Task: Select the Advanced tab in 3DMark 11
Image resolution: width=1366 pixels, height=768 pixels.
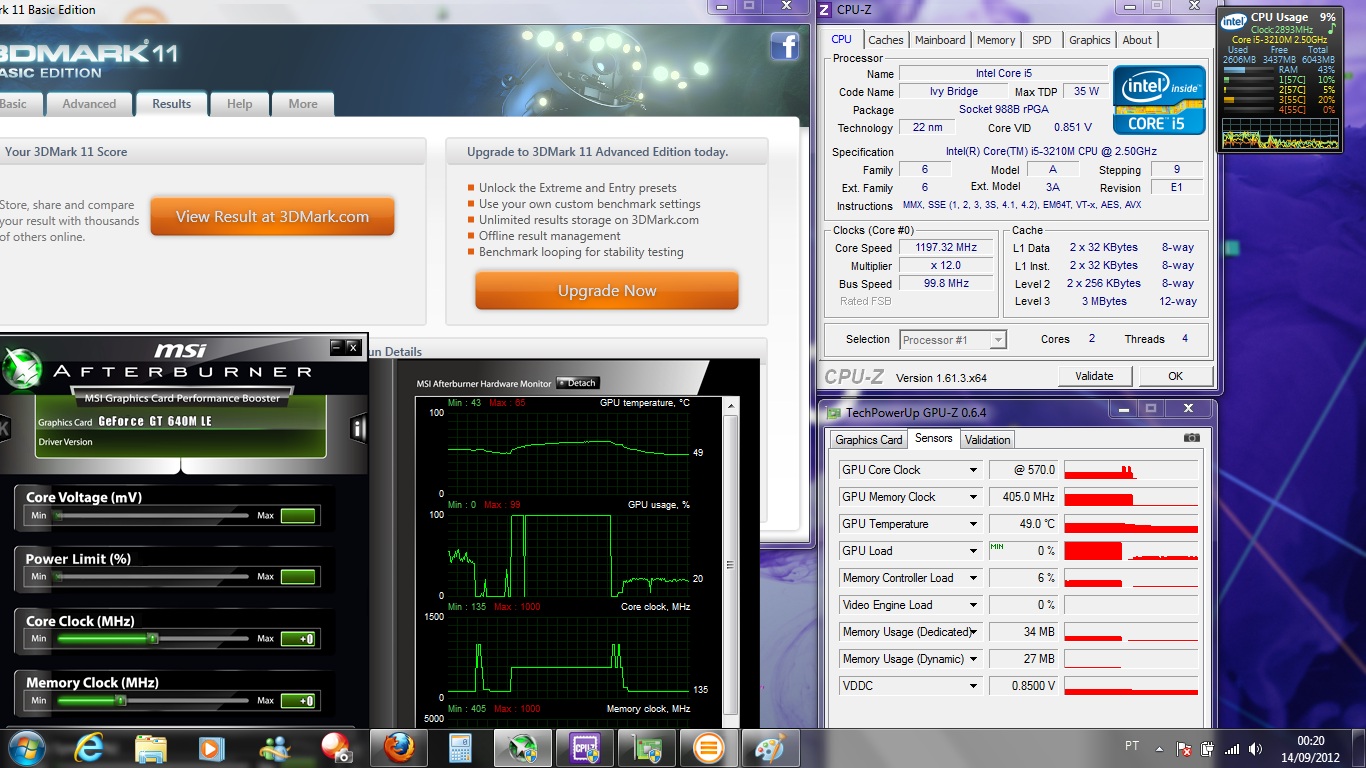Action: [x=89, y=104]
